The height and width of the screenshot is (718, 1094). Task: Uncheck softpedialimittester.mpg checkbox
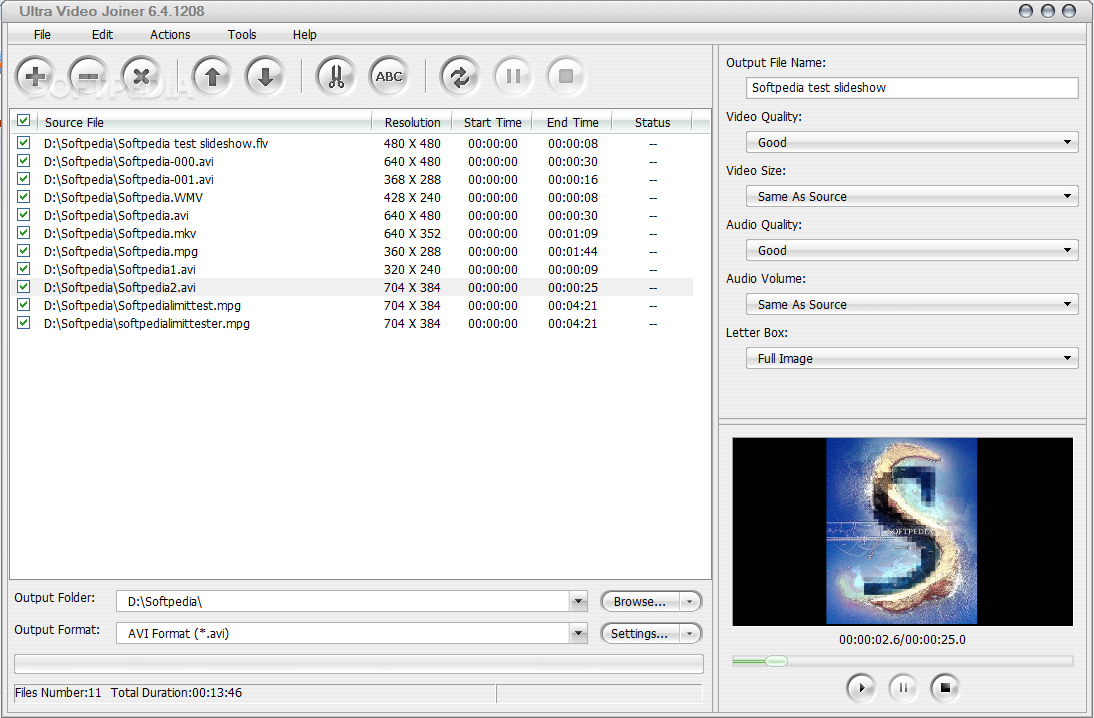pyautogui.click(x=24, y=323)
